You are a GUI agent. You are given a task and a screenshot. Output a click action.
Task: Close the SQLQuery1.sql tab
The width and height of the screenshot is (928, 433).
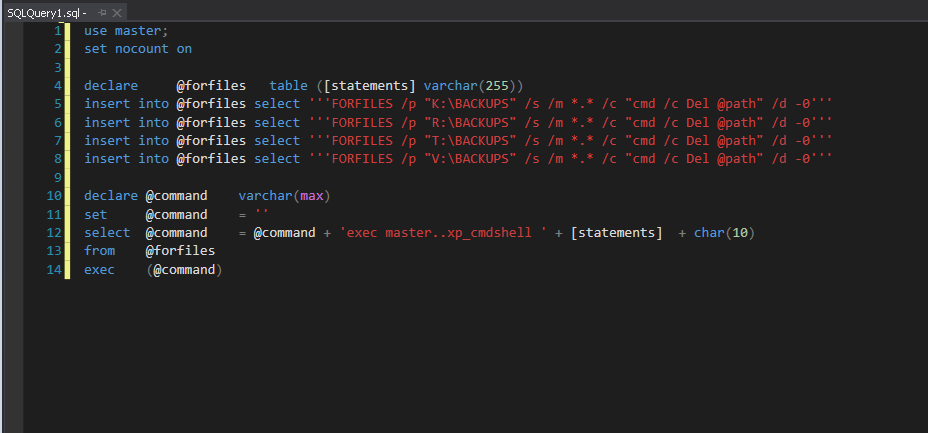click(117, 12)
